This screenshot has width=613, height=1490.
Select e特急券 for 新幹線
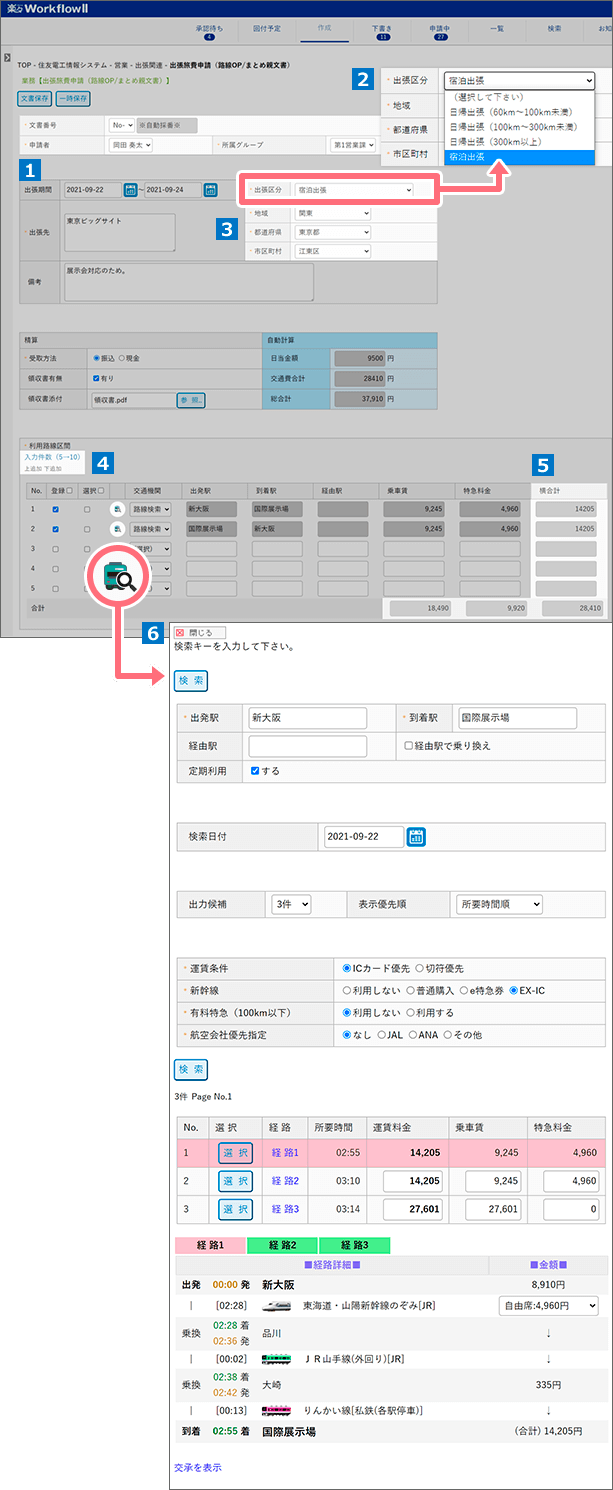coord(463,990)
